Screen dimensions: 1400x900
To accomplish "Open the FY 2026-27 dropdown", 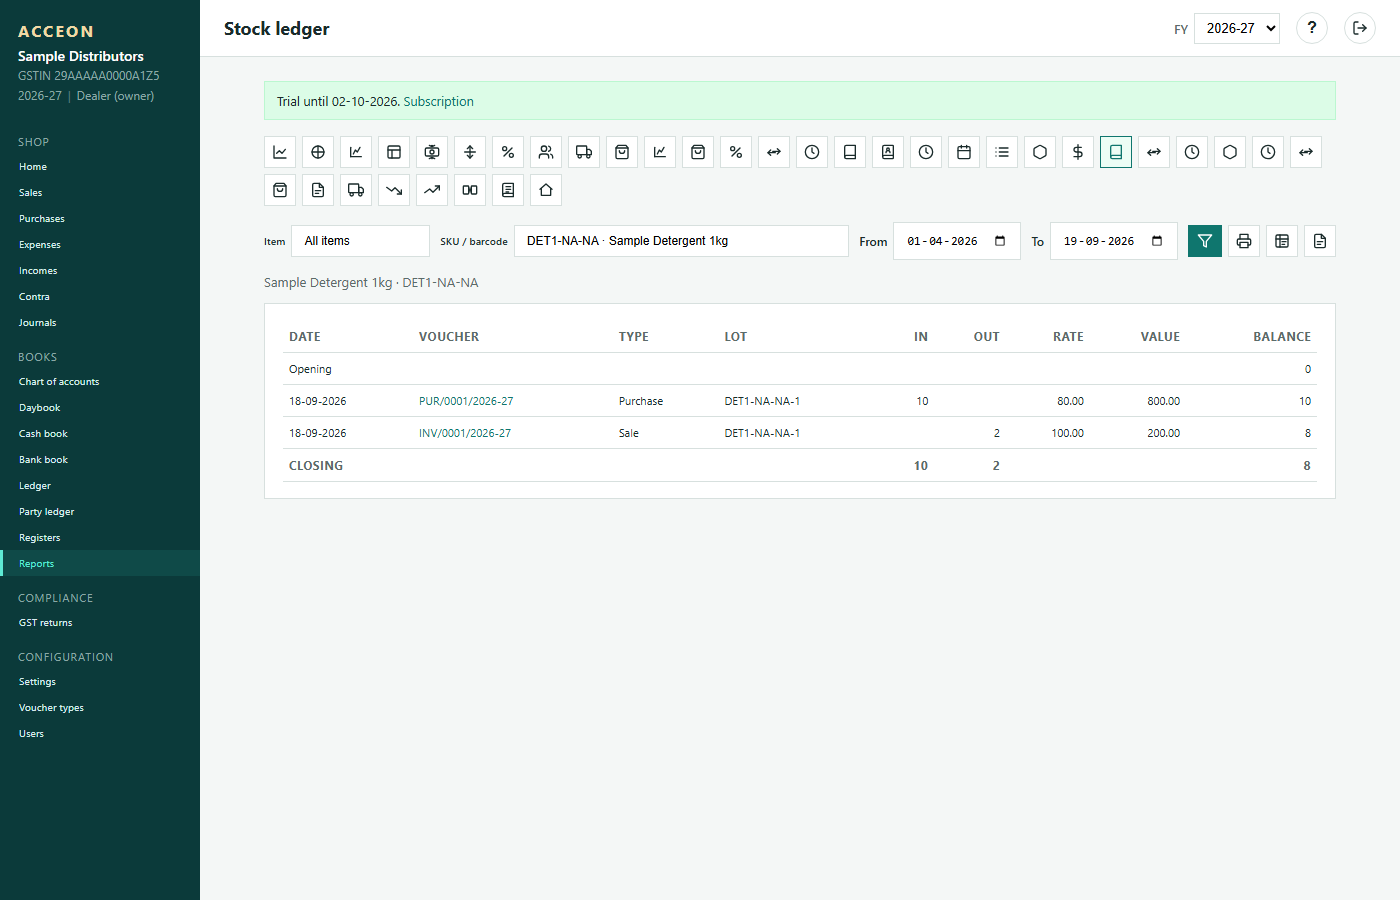I will tap(1237, 28).
